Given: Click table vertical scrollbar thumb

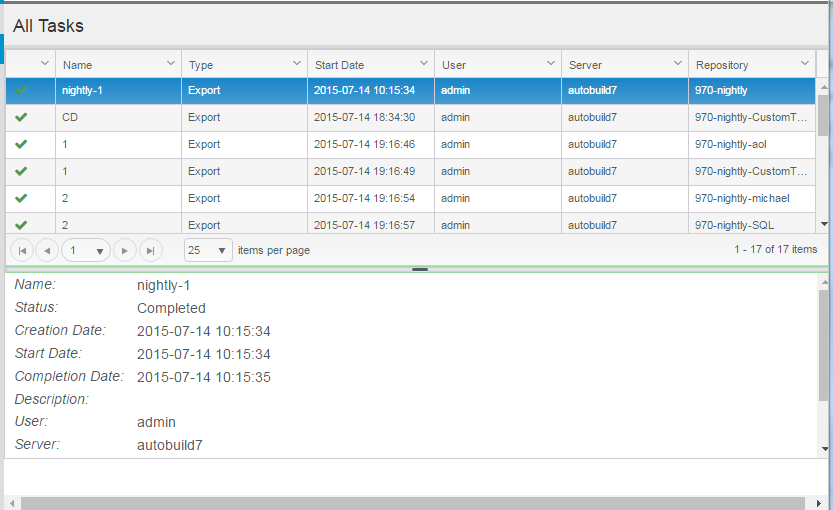Looking at the screenshot, I should [x=823, y=115].
